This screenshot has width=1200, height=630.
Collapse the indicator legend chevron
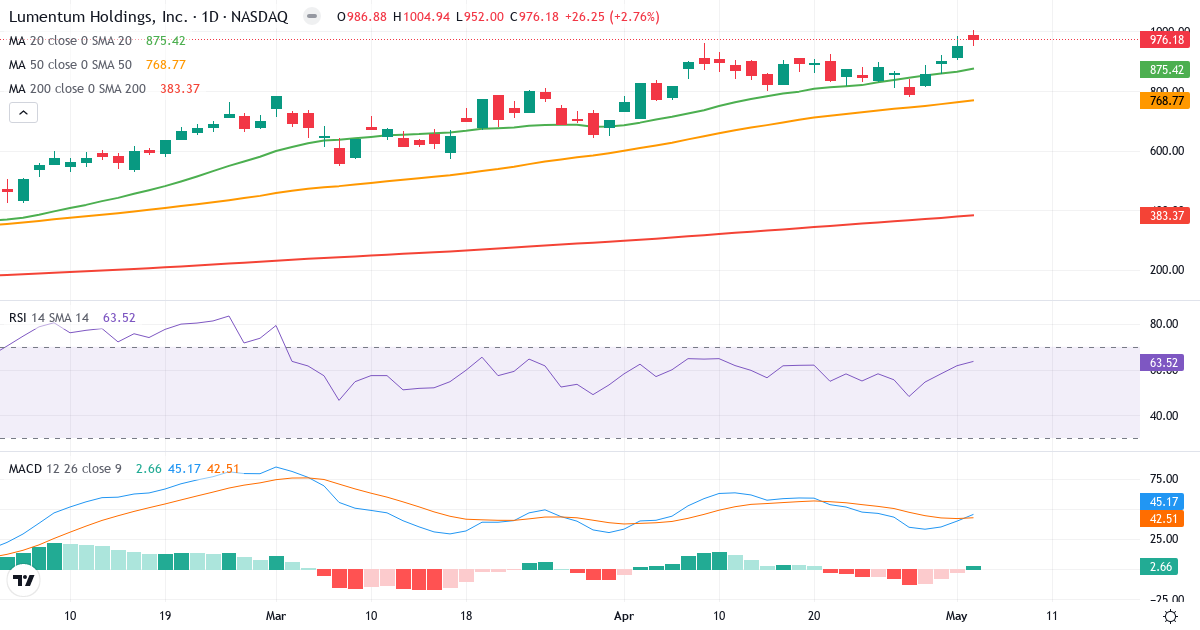24,113
